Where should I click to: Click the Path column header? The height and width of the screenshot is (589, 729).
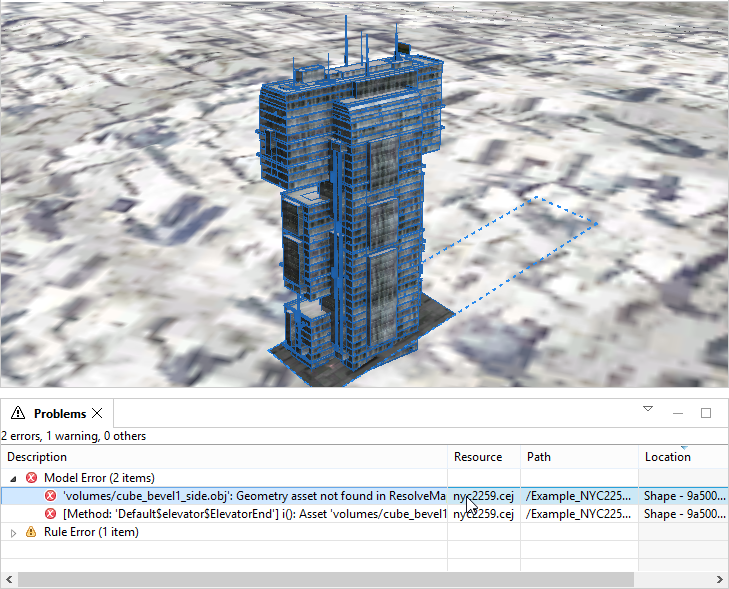point(578,457)
